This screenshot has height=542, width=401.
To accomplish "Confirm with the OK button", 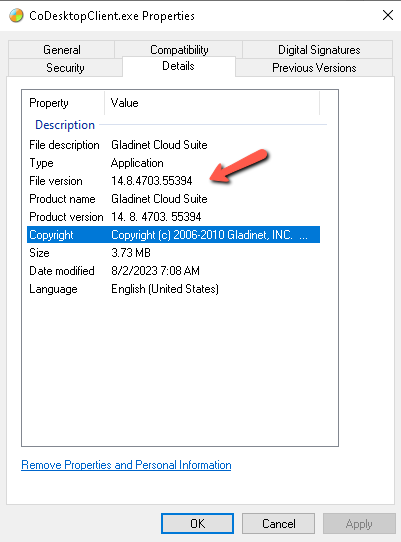I will coord(197,523).
